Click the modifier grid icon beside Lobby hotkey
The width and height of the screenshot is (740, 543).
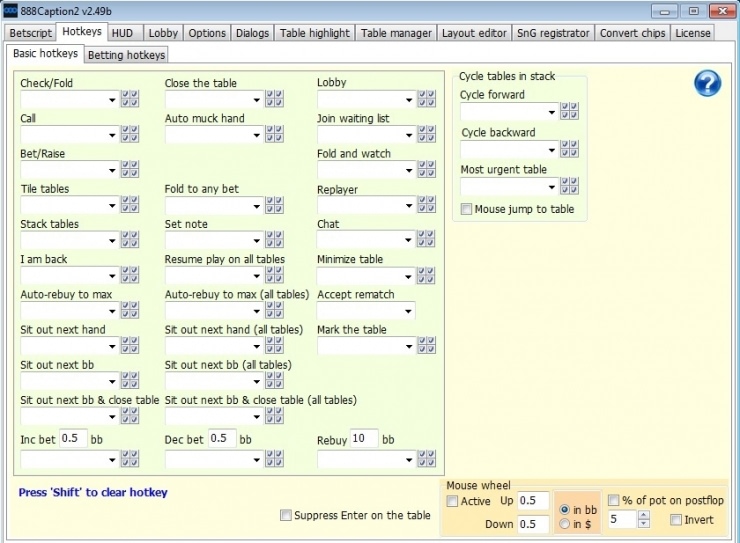(427, 99)
